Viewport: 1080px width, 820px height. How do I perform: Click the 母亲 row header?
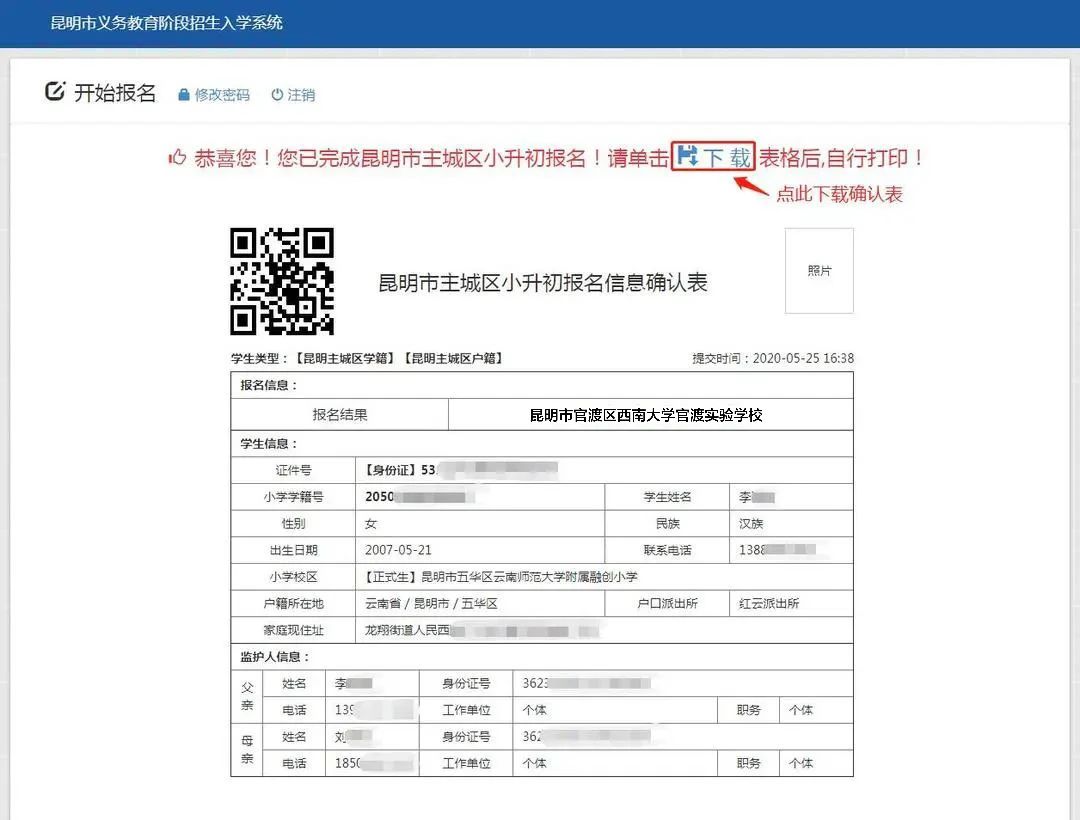pos(247,750)
